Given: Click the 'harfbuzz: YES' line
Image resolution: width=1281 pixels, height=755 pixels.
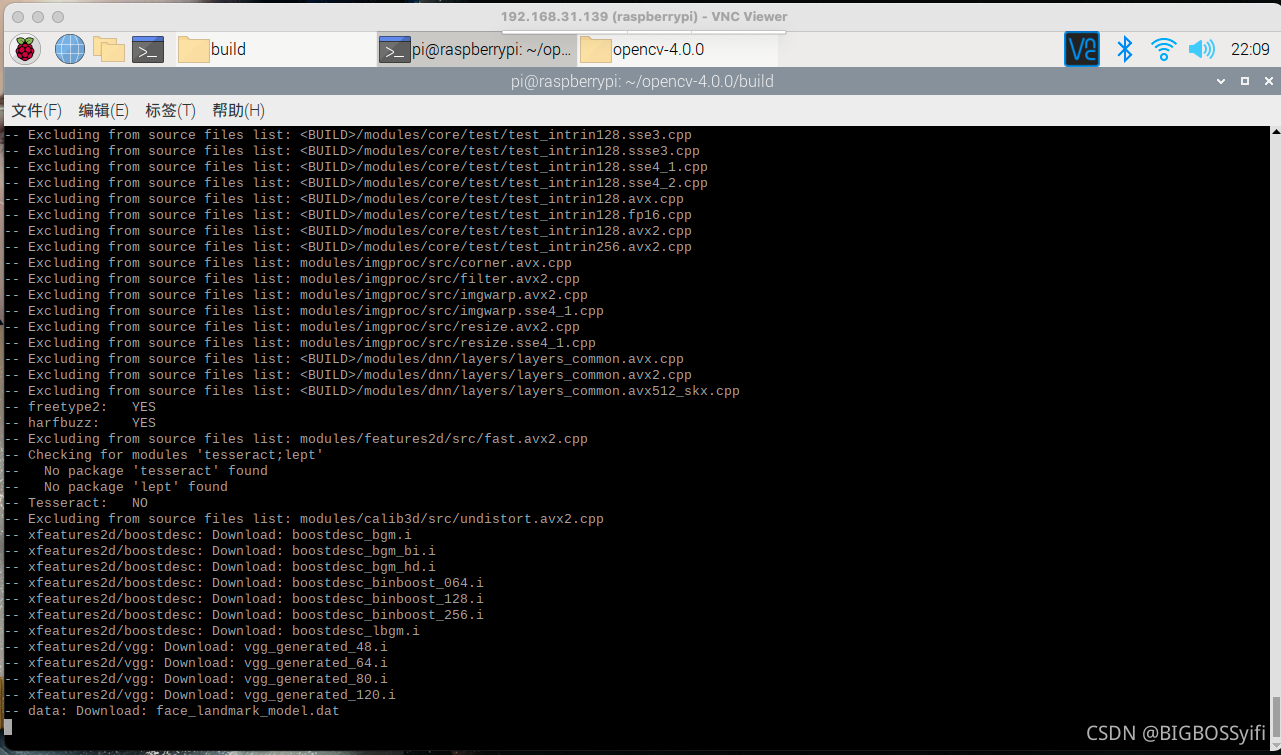Looking at the screenshot, I should pos(80,423).
